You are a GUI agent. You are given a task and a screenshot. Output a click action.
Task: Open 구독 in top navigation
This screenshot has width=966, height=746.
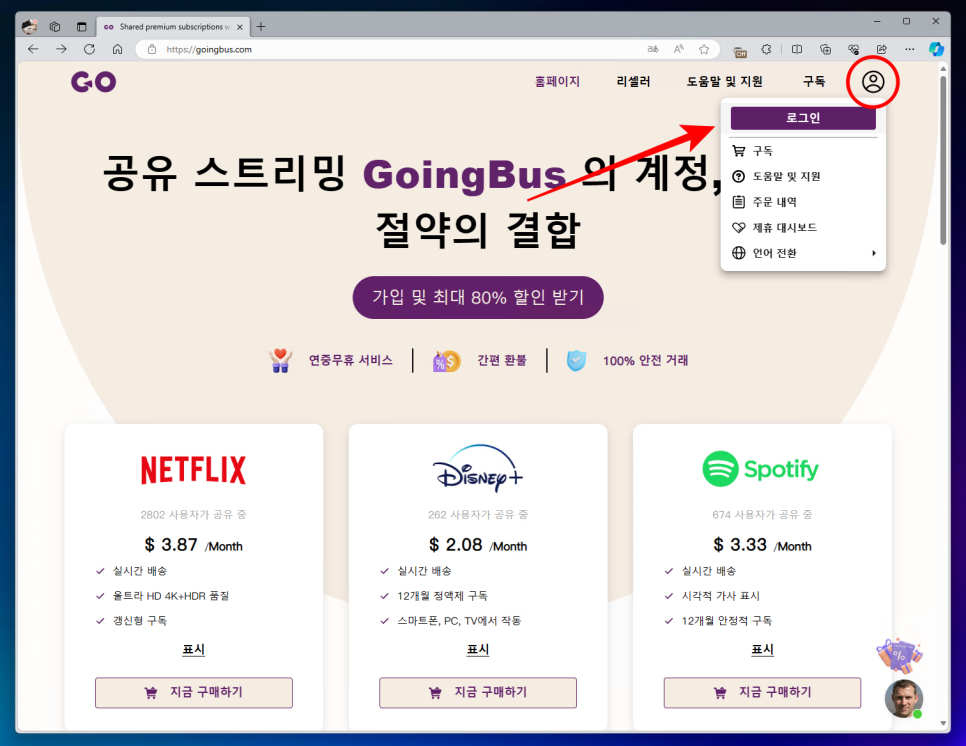click(x=814, y=81)
